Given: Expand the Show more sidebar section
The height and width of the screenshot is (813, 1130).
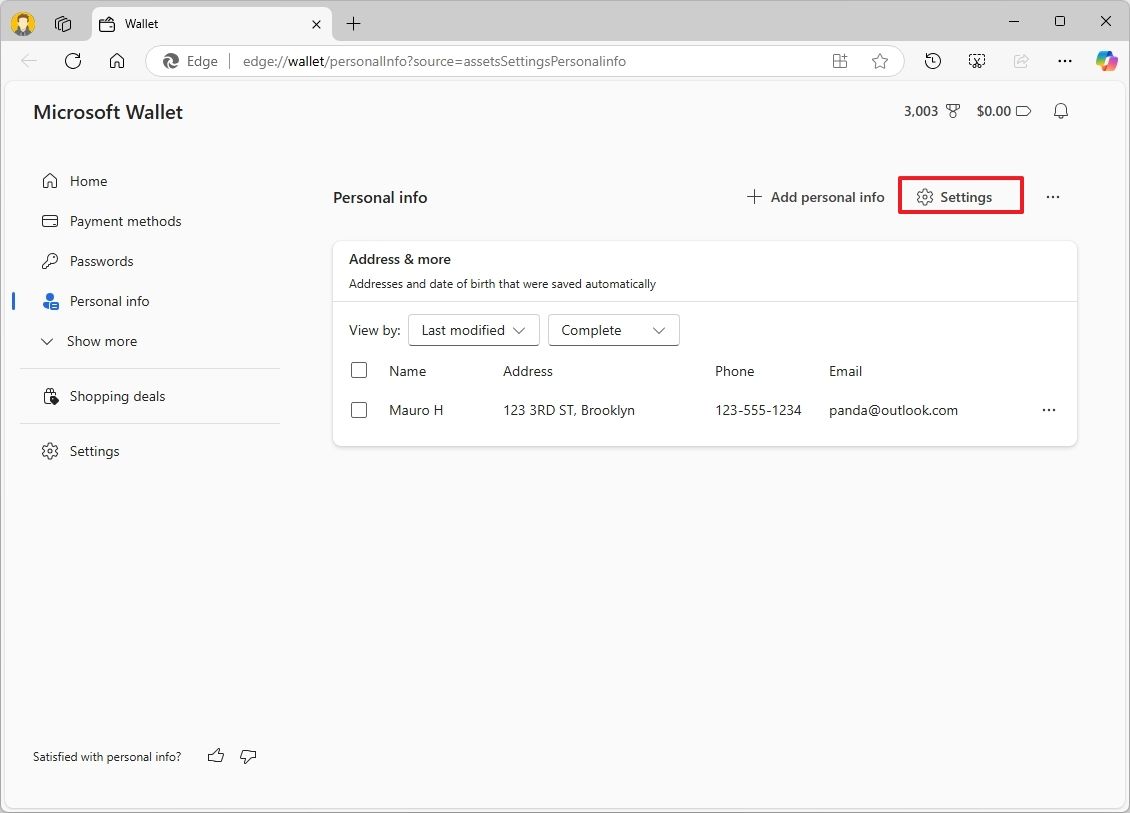Looking at the screenshot, I should [x=101, y=341].
